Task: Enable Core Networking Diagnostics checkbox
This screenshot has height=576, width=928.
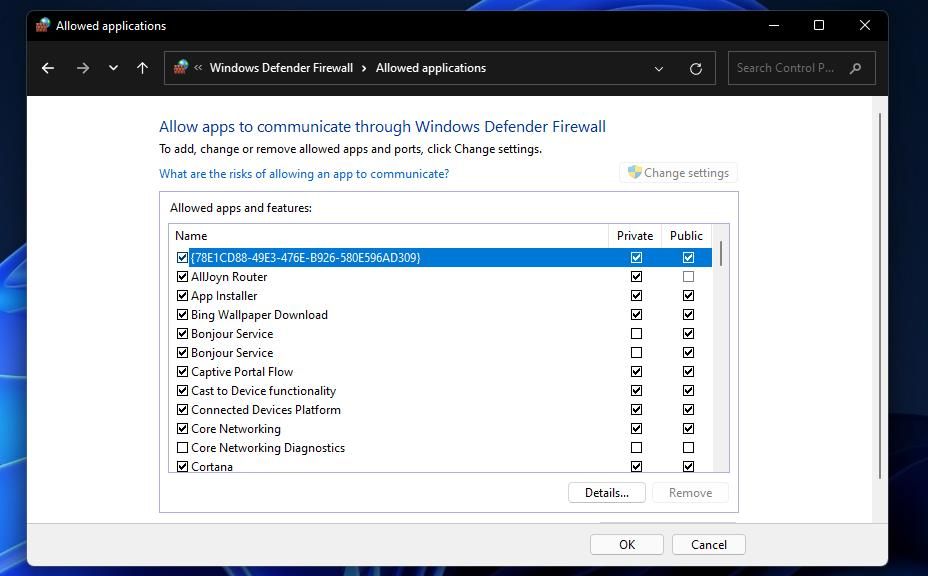Action: (x=182, y=448)
